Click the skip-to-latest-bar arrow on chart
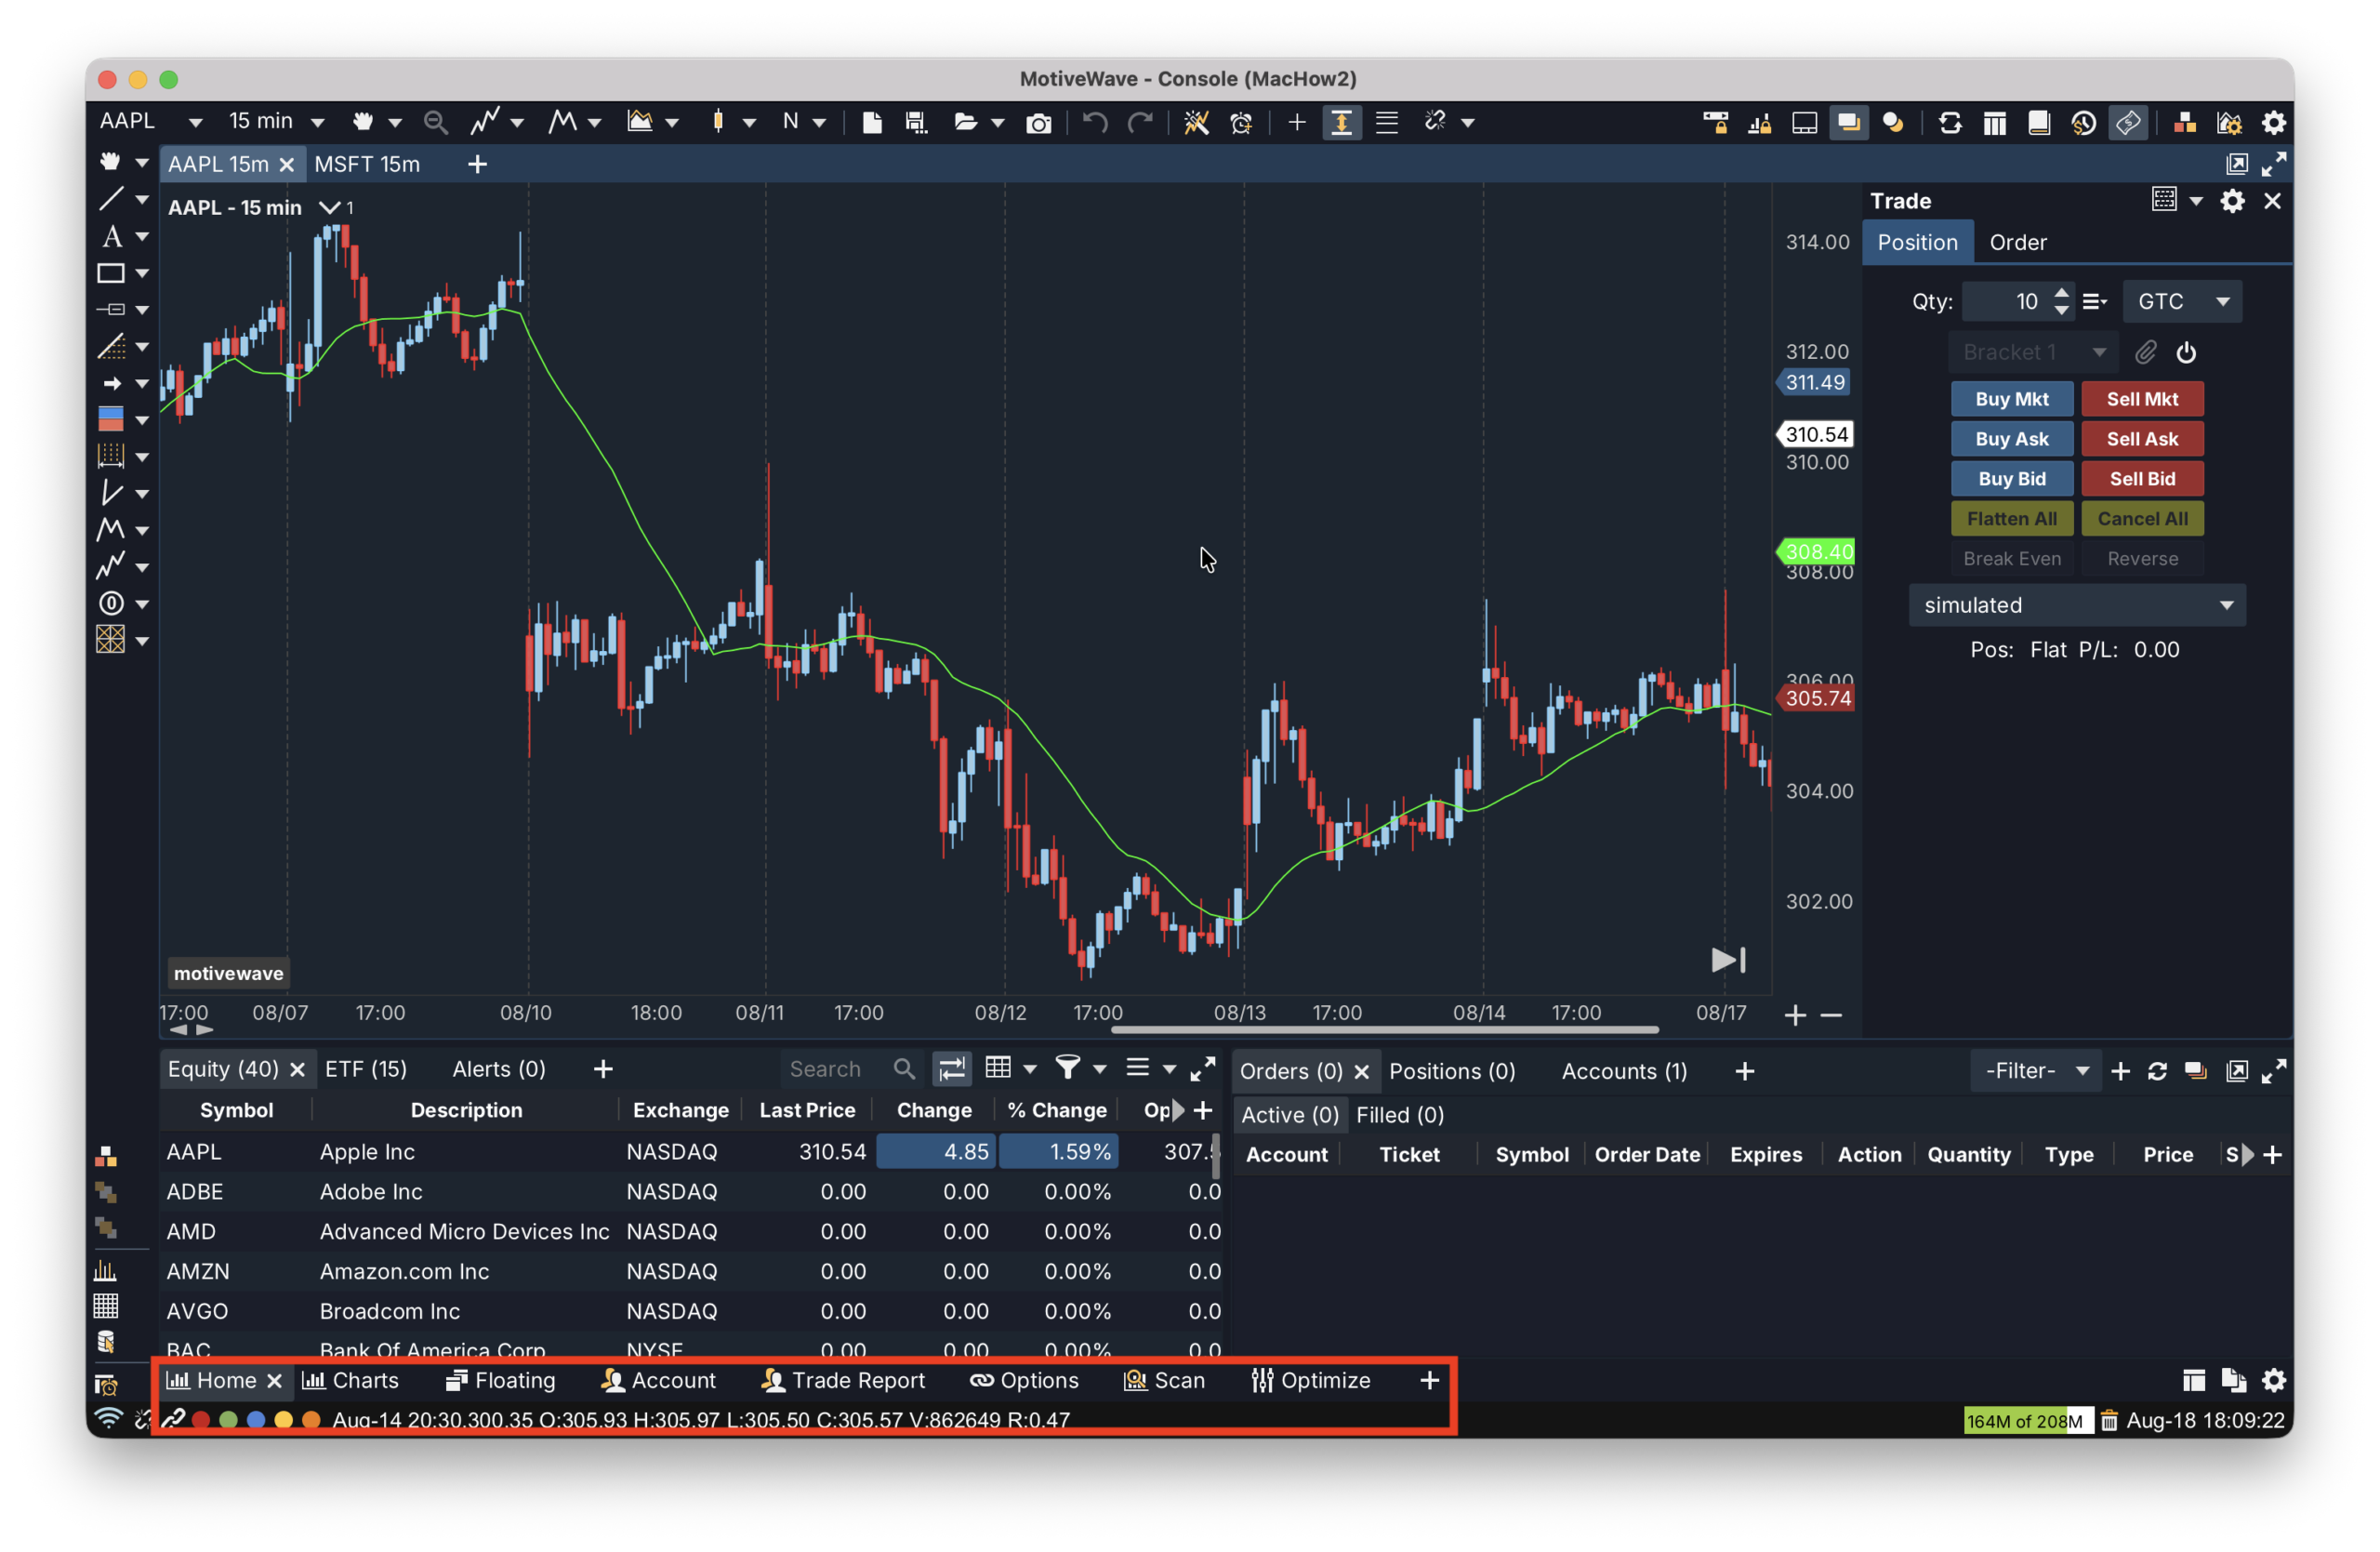This screenshot has height=1552, width=2380. point(1729,960)
